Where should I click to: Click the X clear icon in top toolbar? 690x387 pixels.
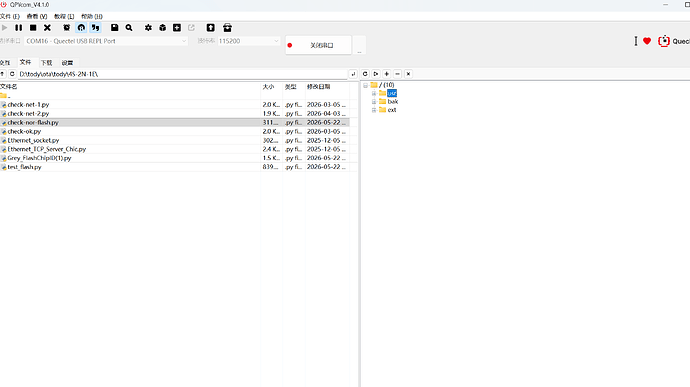48,28
